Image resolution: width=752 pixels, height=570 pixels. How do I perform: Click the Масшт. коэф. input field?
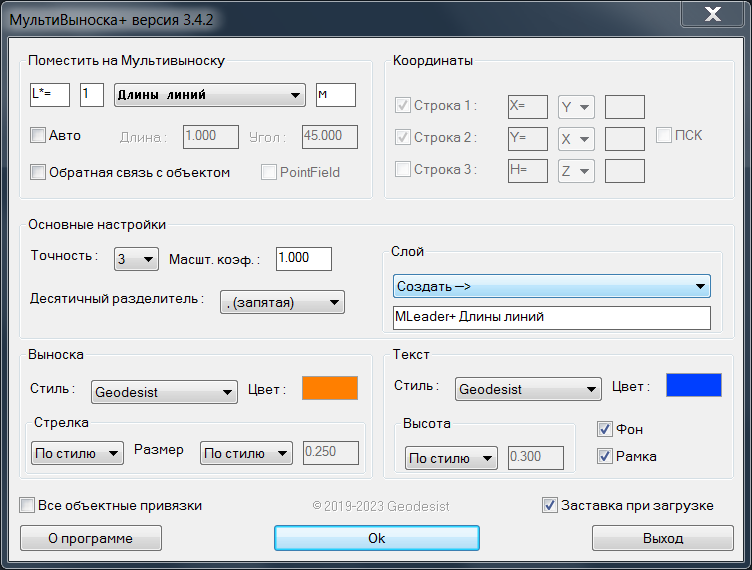click(303, 258)
